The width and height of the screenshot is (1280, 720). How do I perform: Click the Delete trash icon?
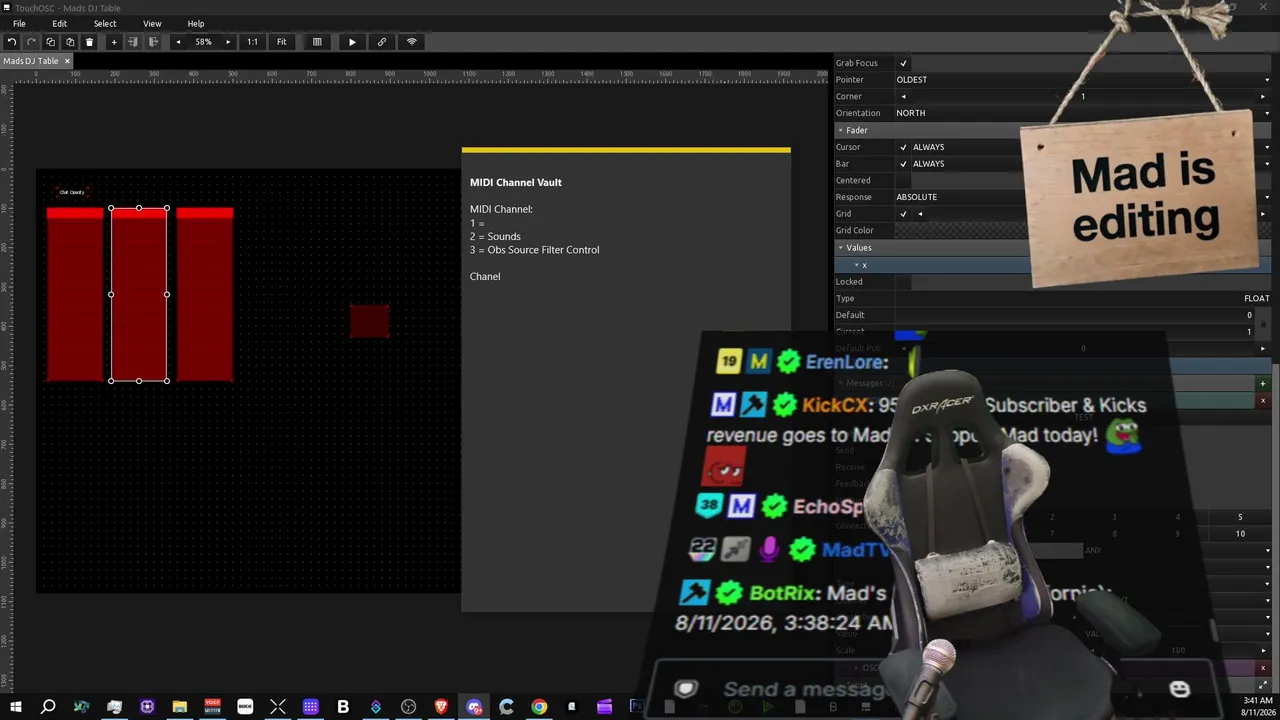89,42
